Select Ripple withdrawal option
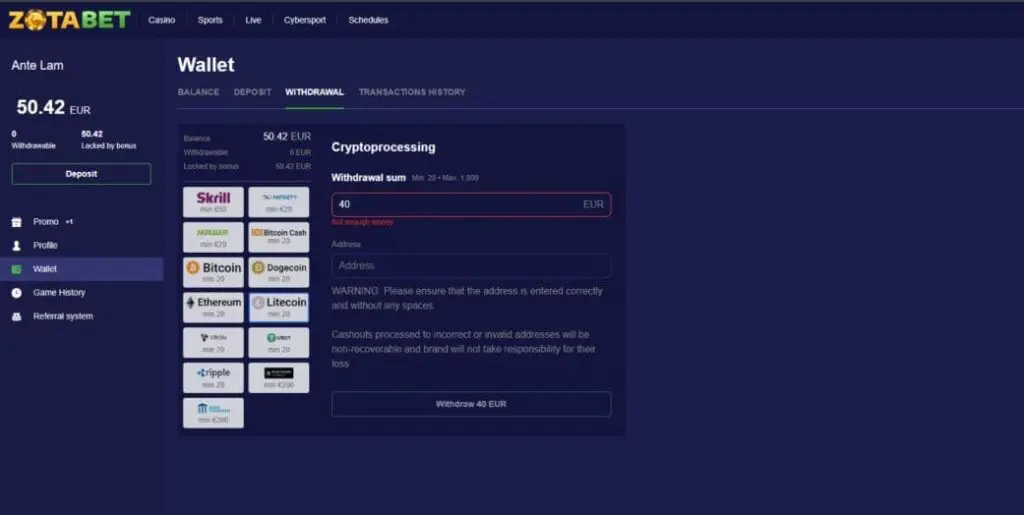1024x515 pixels. (213, 377)
